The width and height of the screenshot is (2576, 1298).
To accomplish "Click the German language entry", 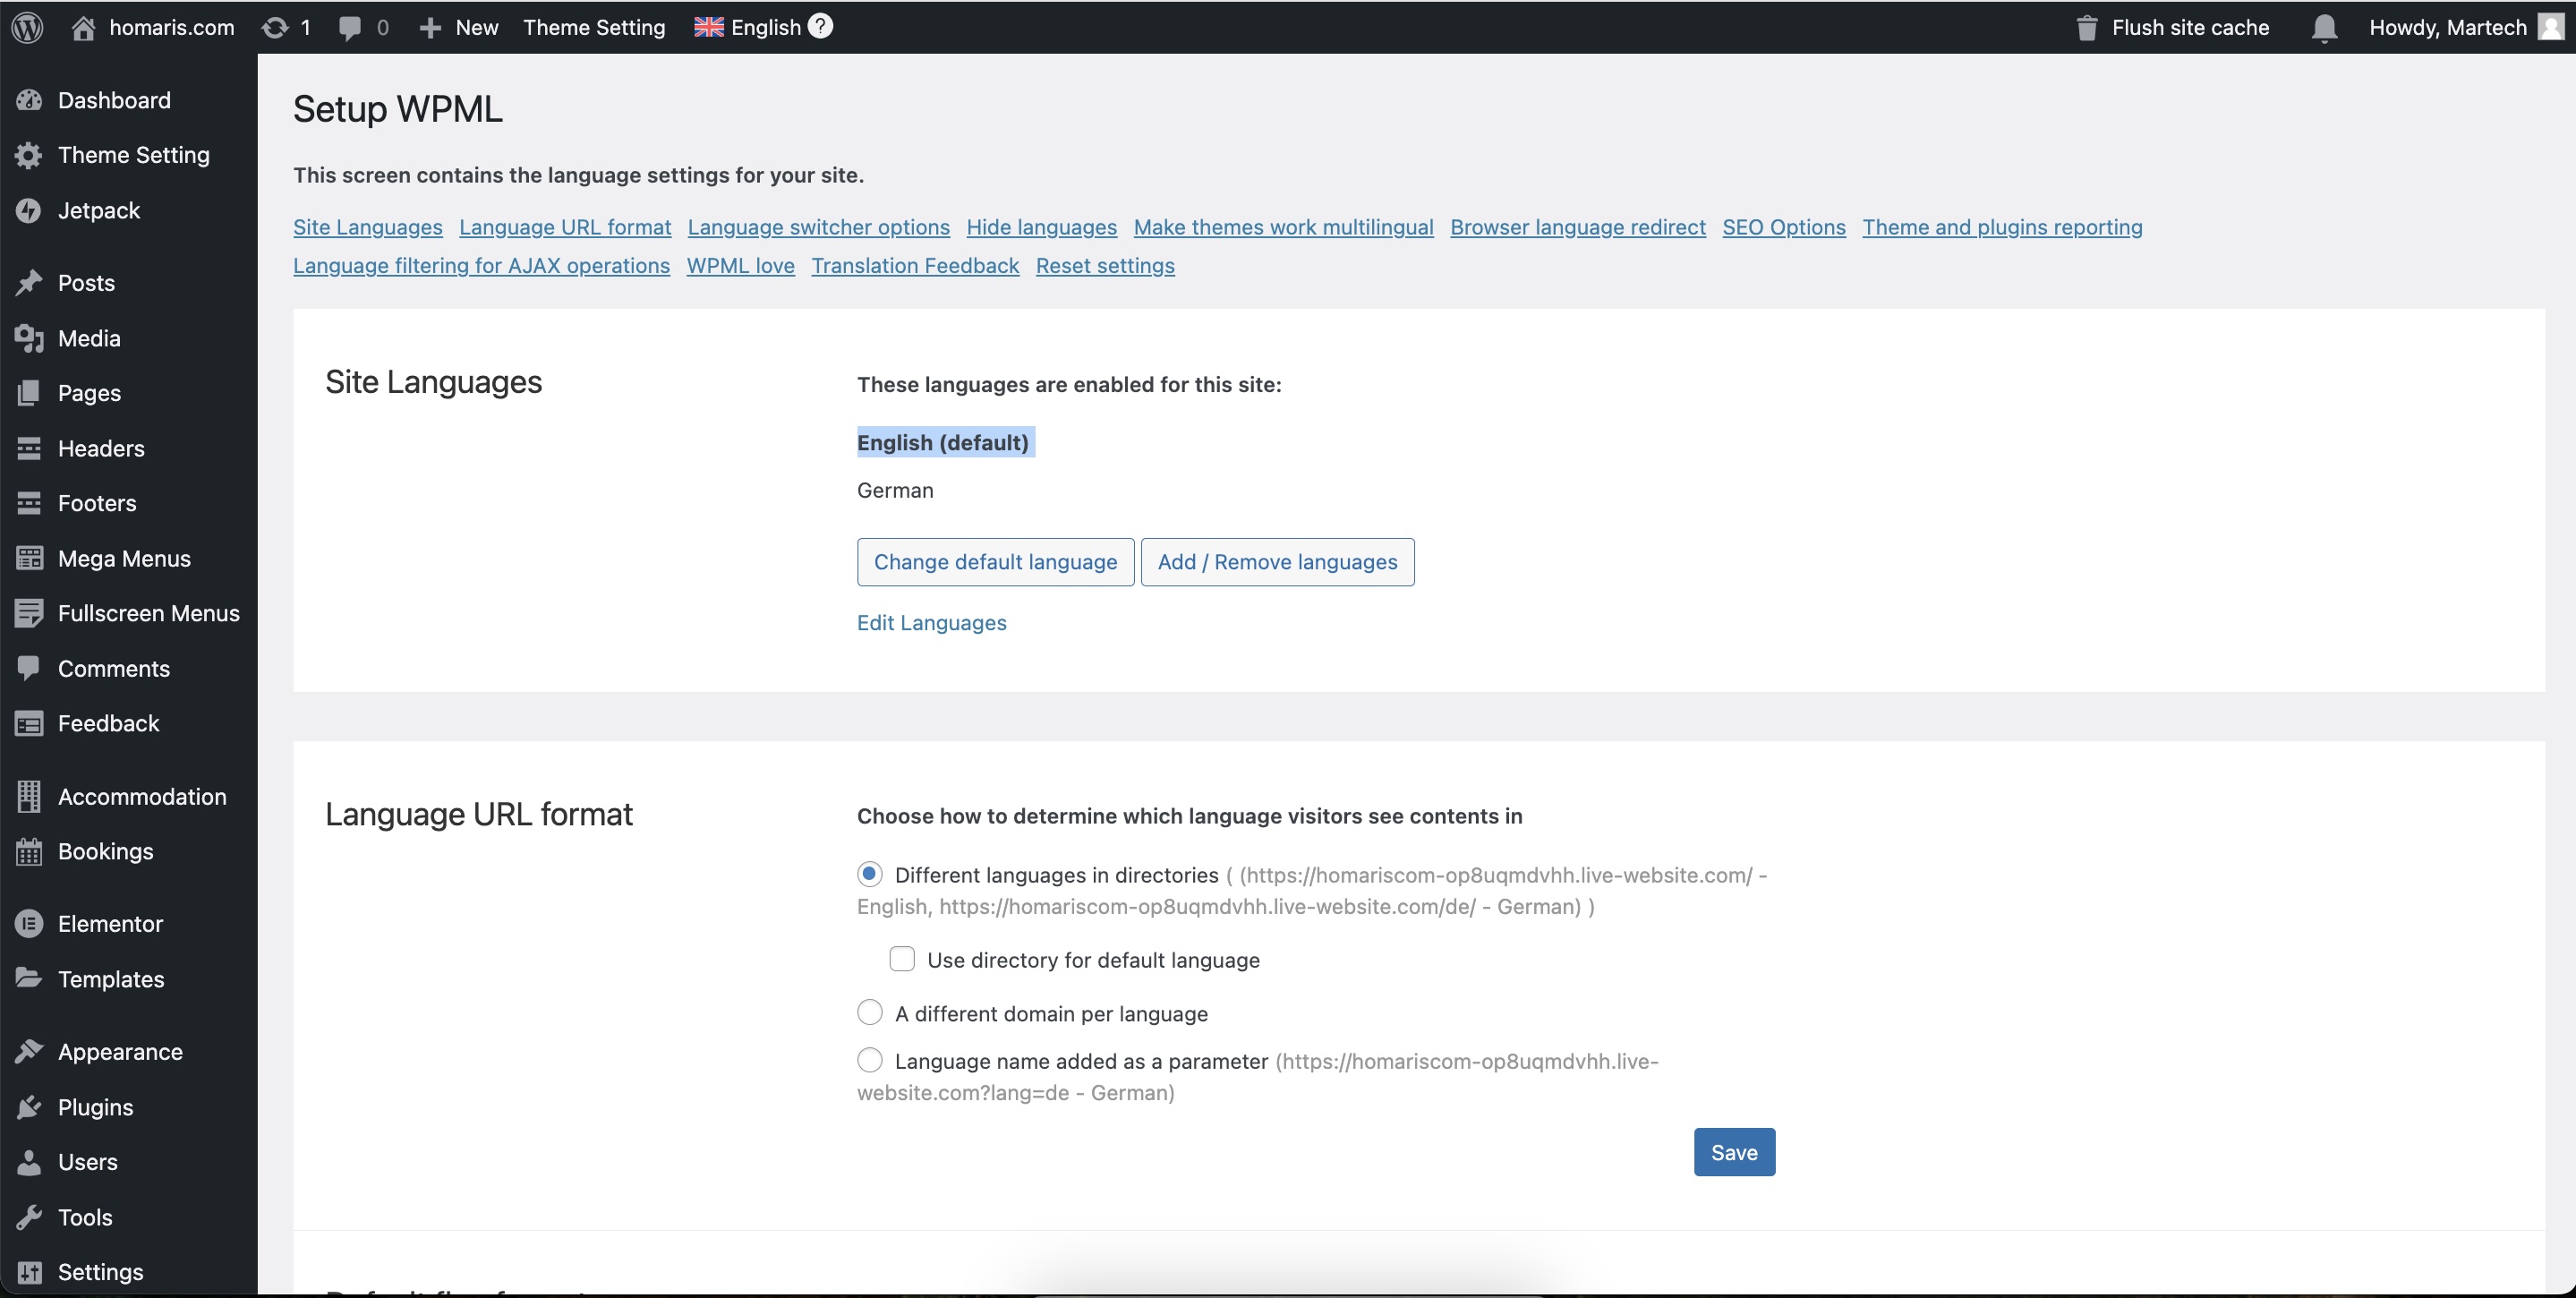I will coord(895,490).
